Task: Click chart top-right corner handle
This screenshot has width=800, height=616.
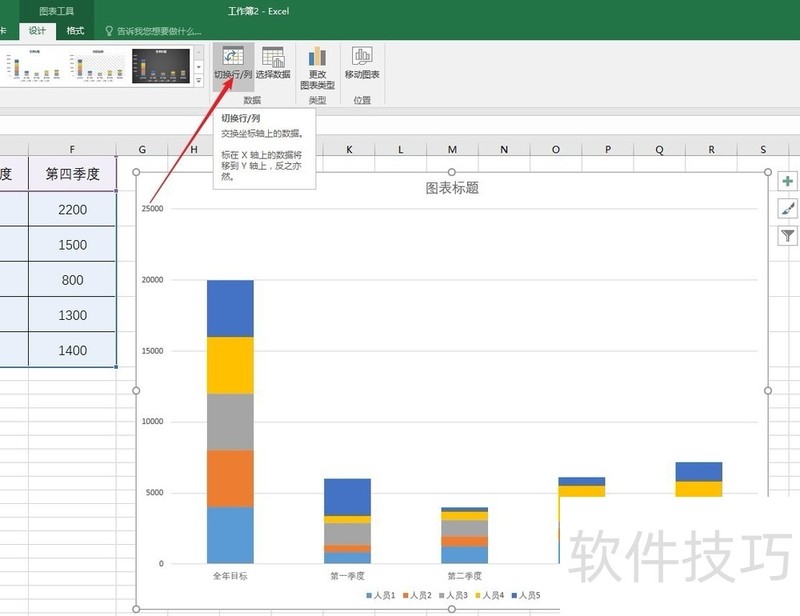Action: tap(768, 172)
